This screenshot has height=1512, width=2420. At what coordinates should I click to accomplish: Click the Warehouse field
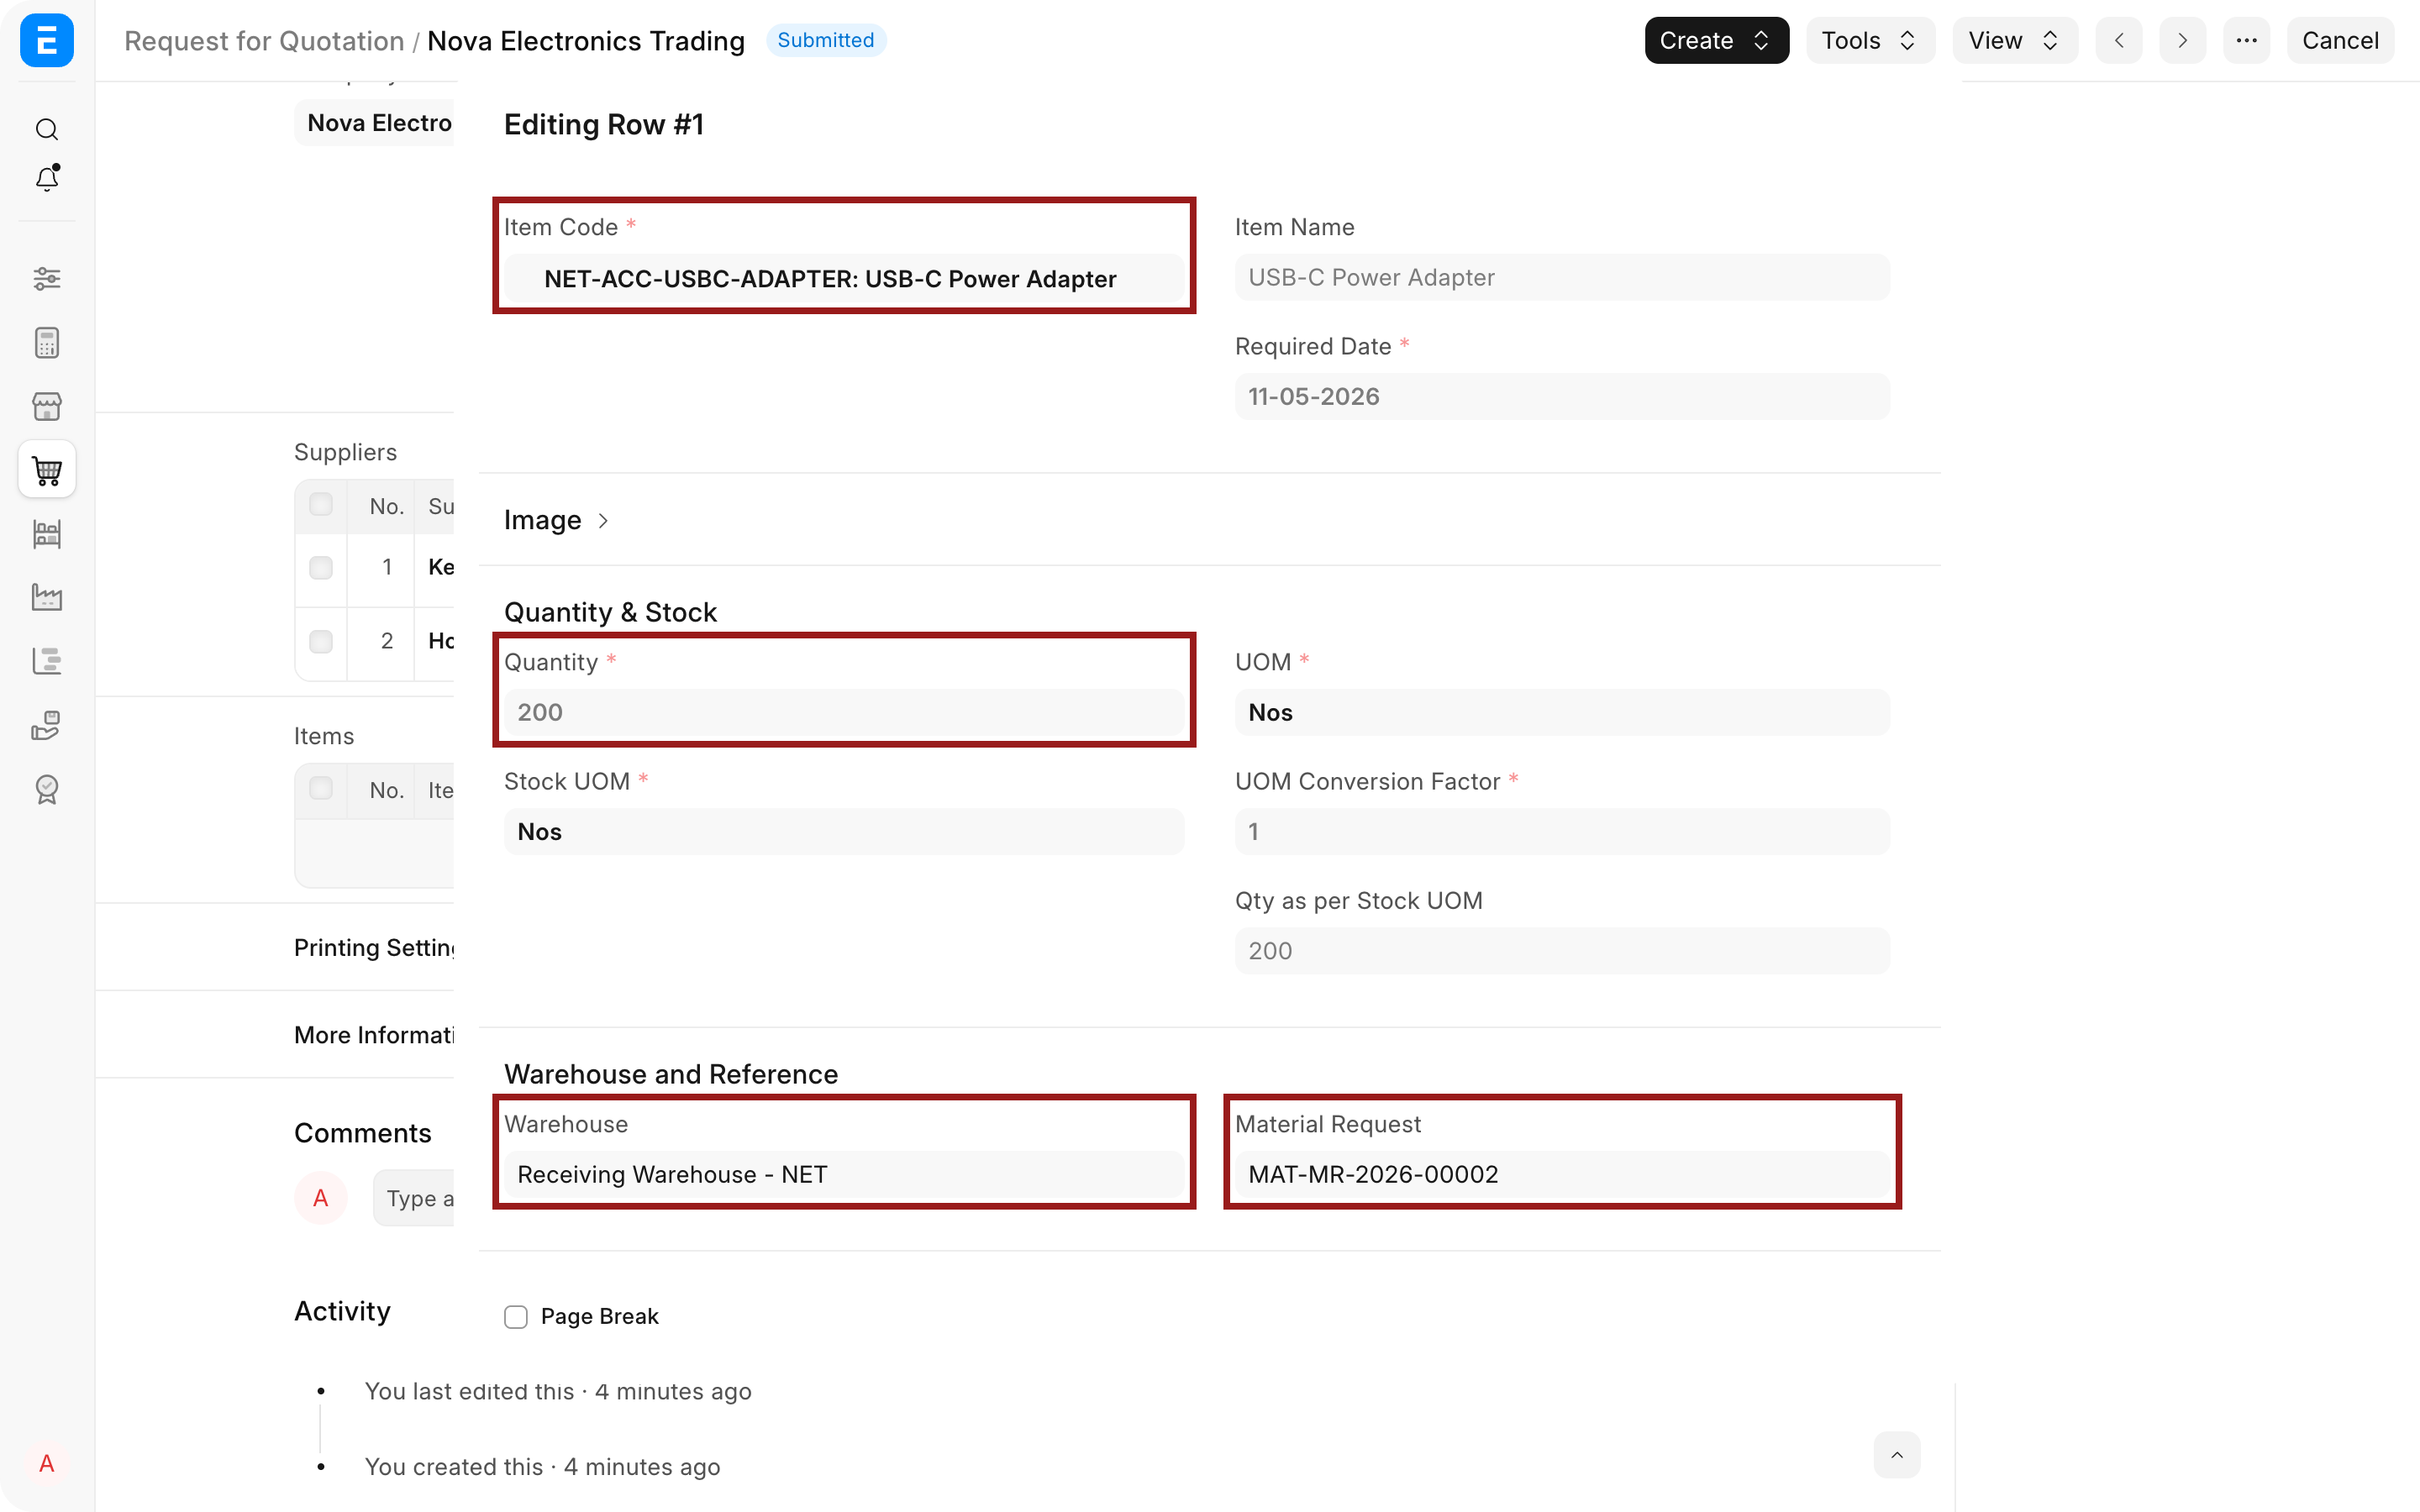[843, 1174]
